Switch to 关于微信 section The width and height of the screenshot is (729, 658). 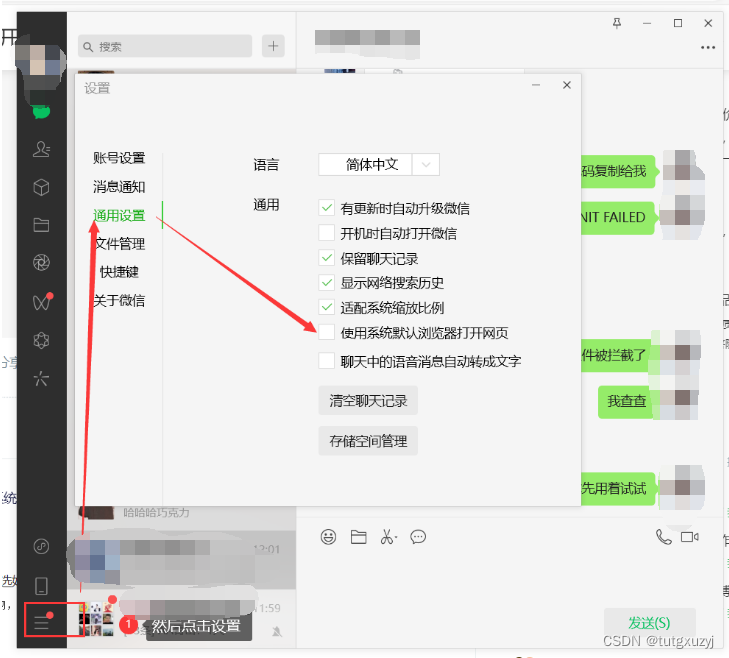(119, 300)
